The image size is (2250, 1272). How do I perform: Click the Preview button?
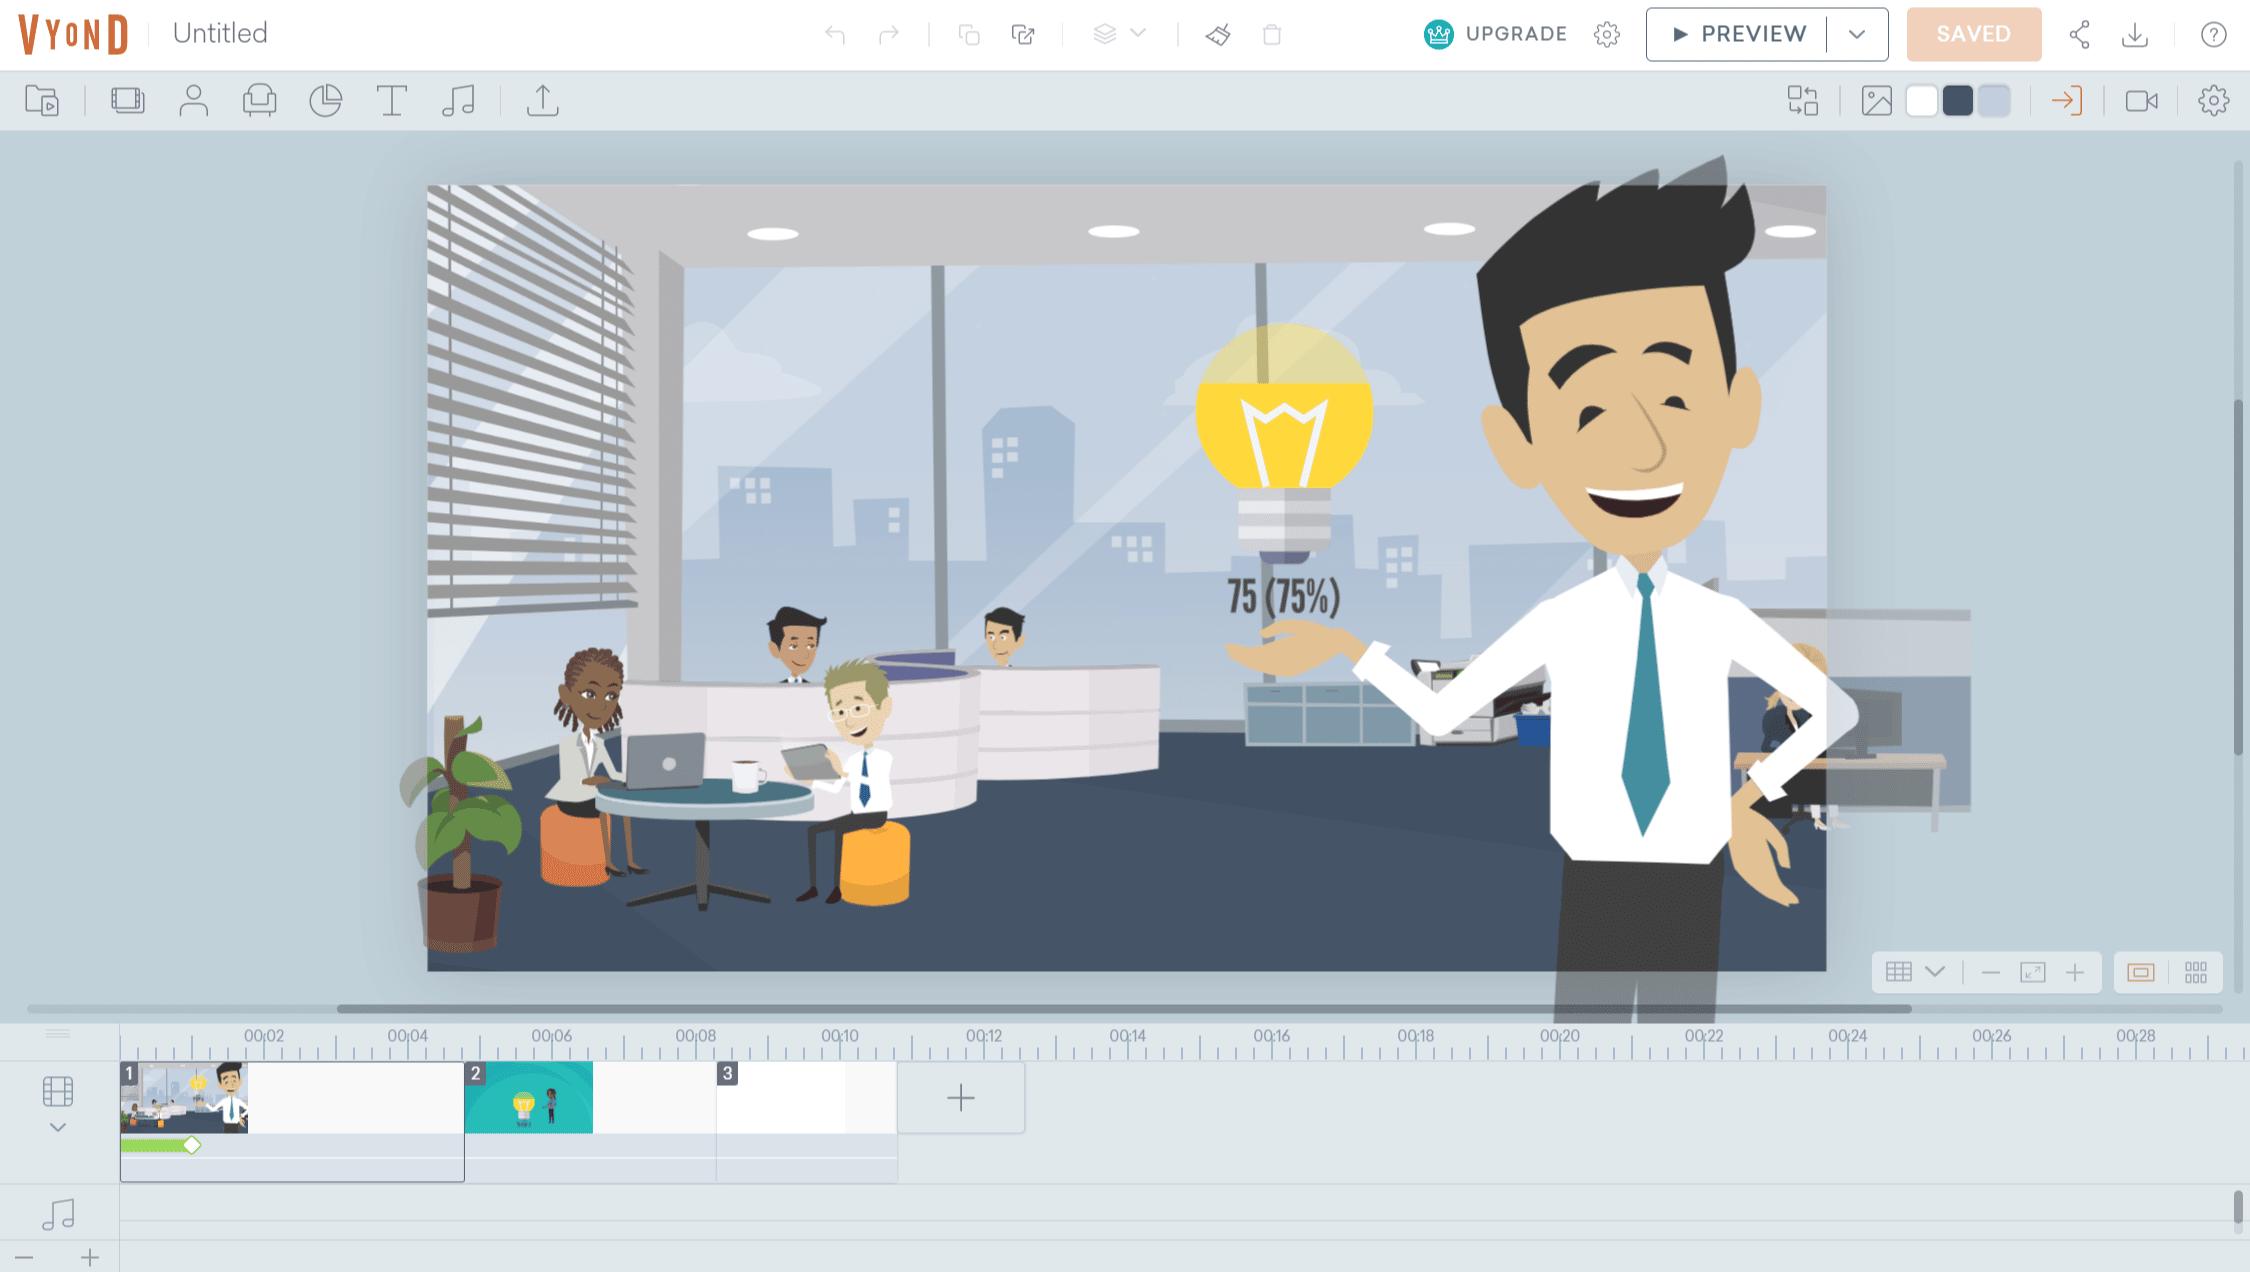pos(1738,35)
